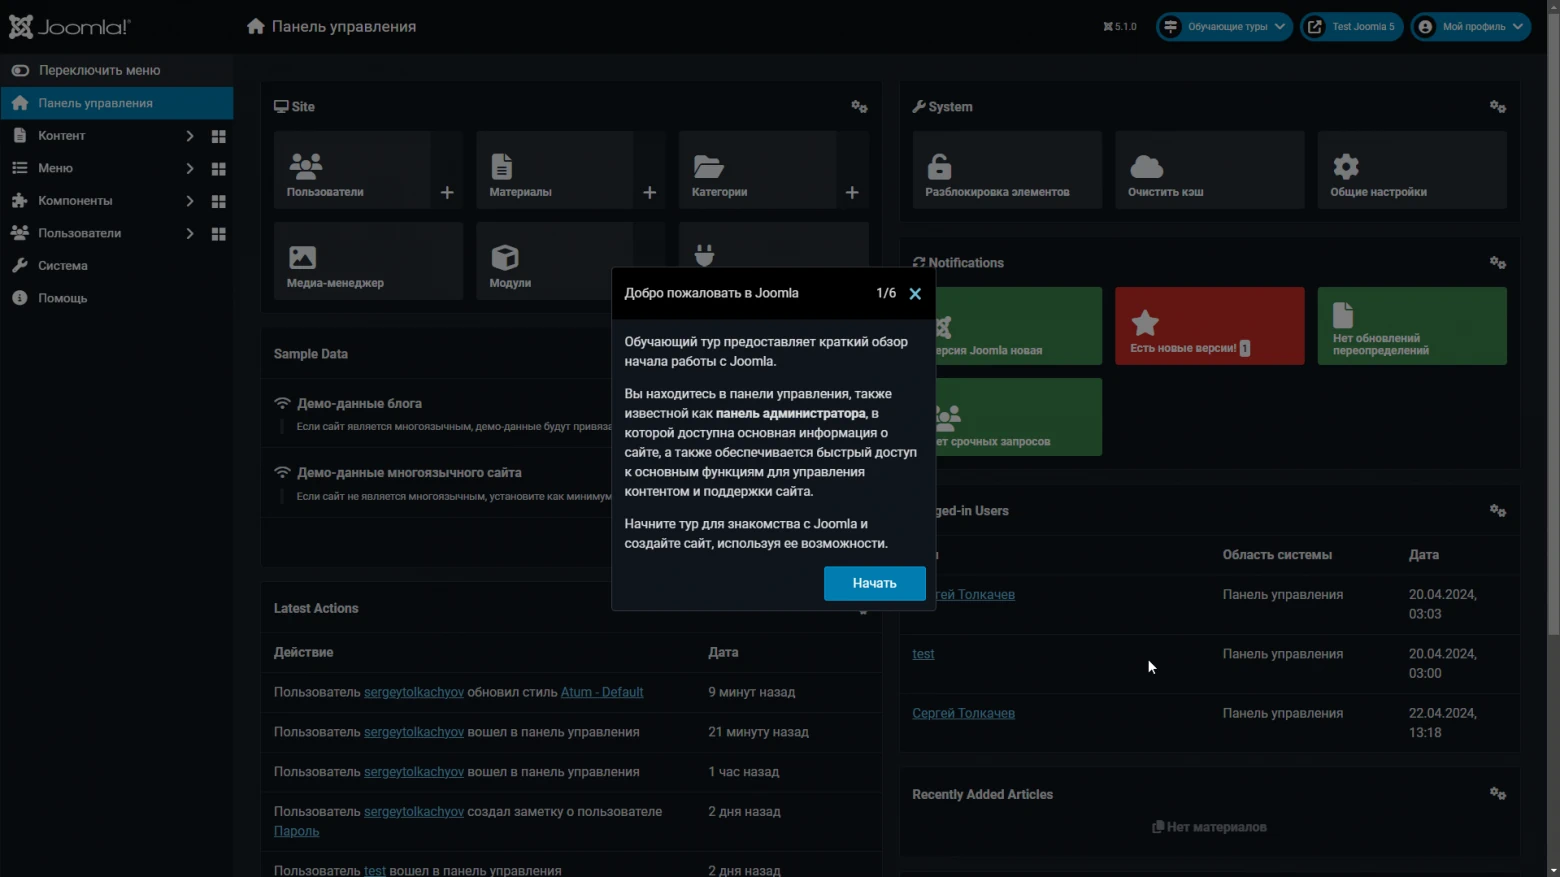Viewport: 1560px width, 877px height.
Task: Open Logged-in Users module settings gear
Action: click(x=1497, y=511)
